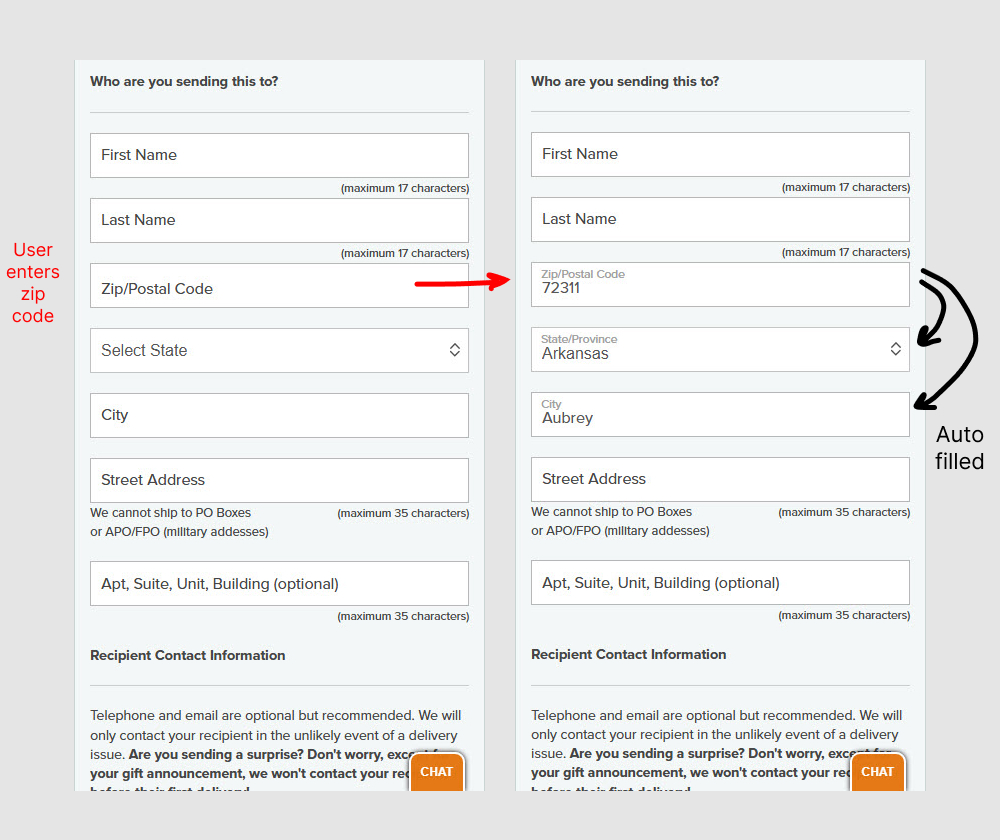Click Street Address field in right form
The height and width of the screenshot is (840, 1000).
pyautogui.click(x=720, y=479)
